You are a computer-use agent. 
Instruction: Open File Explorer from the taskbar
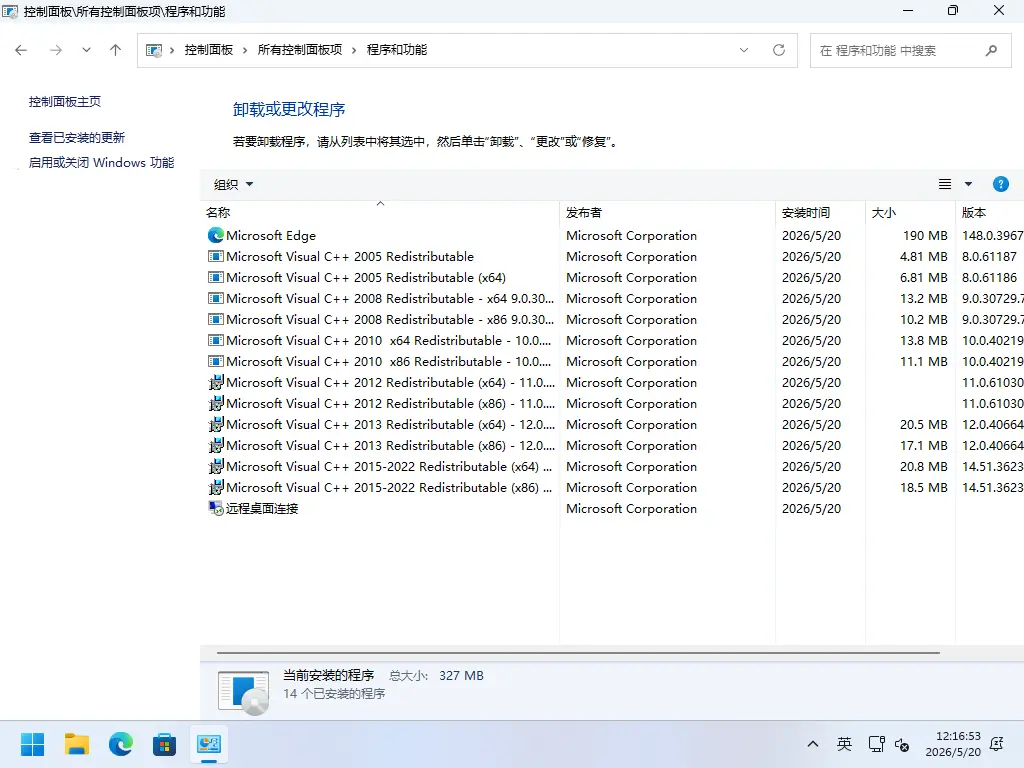[x=76, y=744]
